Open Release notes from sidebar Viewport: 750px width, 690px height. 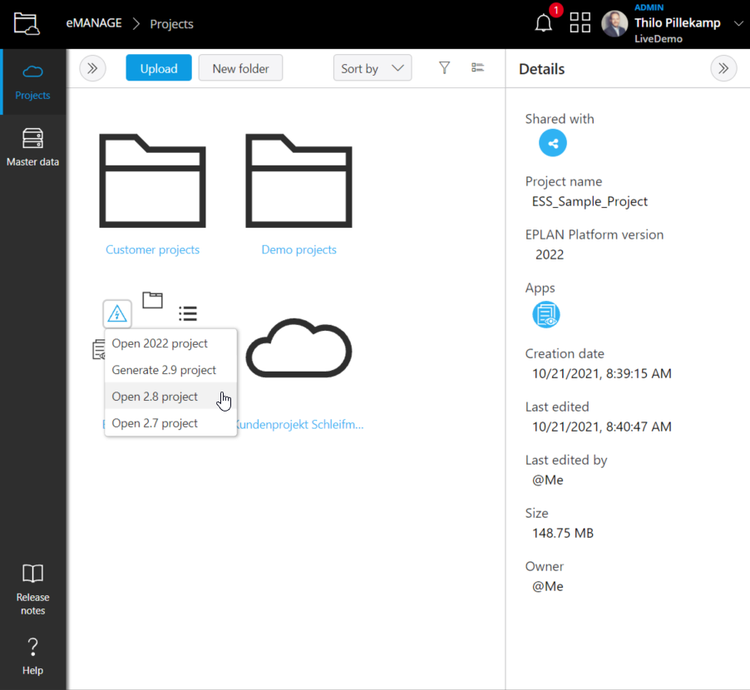[33, 589]
